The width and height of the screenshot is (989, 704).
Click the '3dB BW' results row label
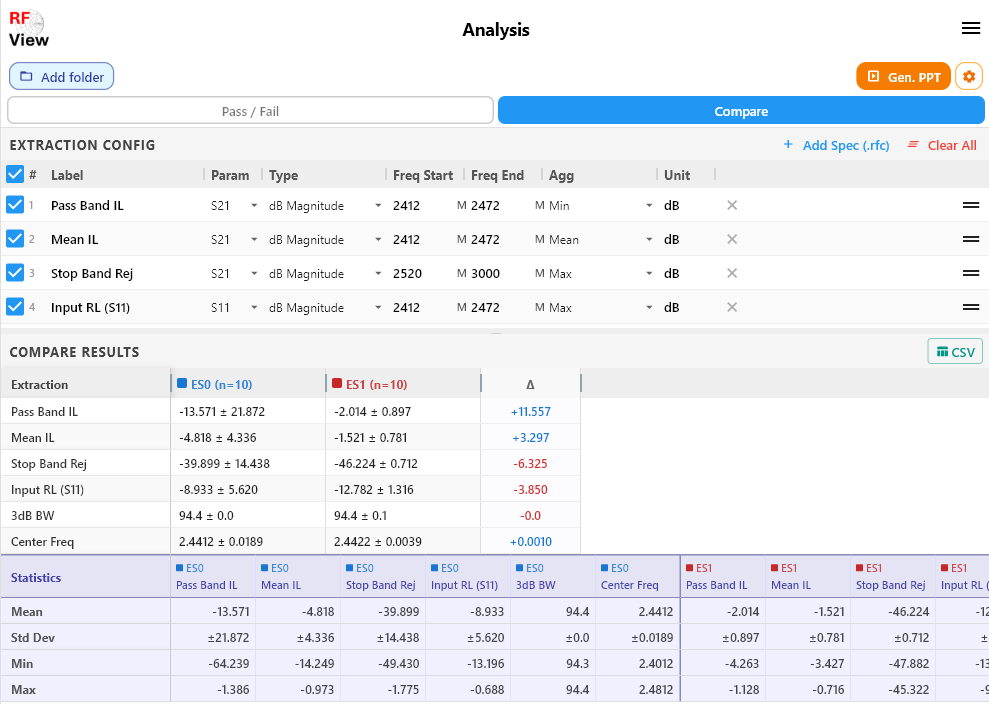coord(32,516)
